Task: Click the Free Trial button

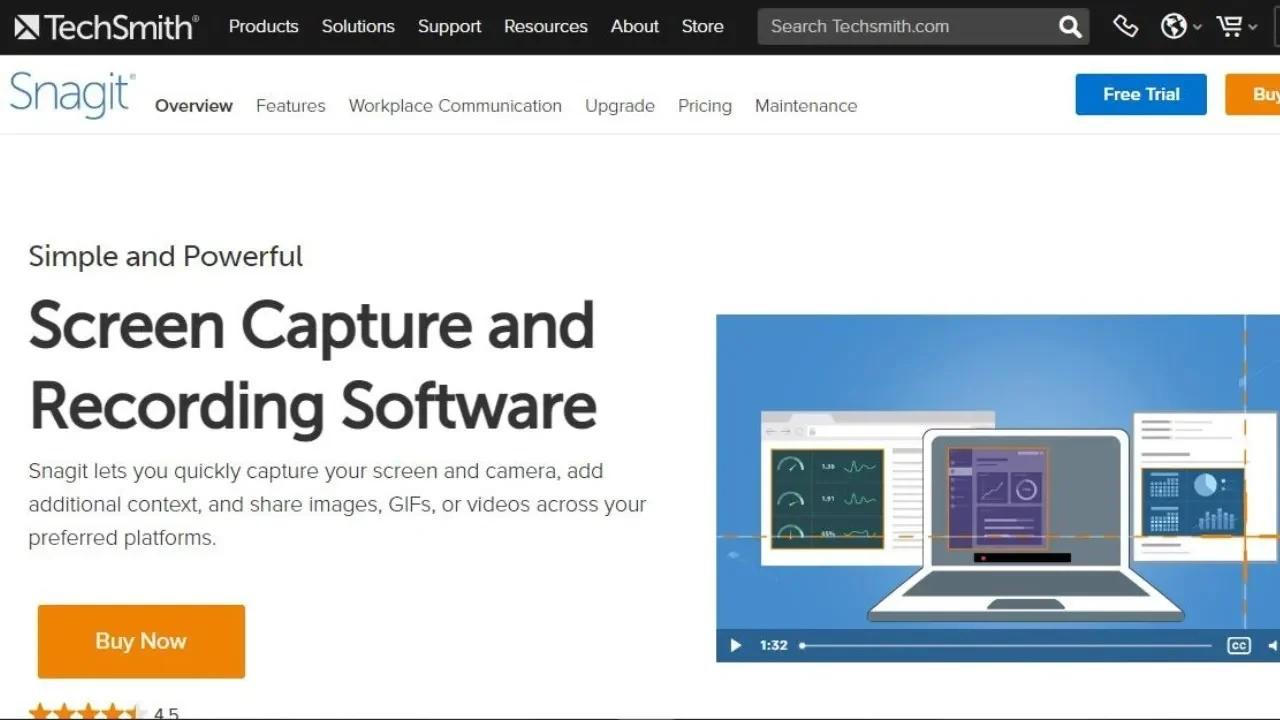Action: (x=1140, y=94)
